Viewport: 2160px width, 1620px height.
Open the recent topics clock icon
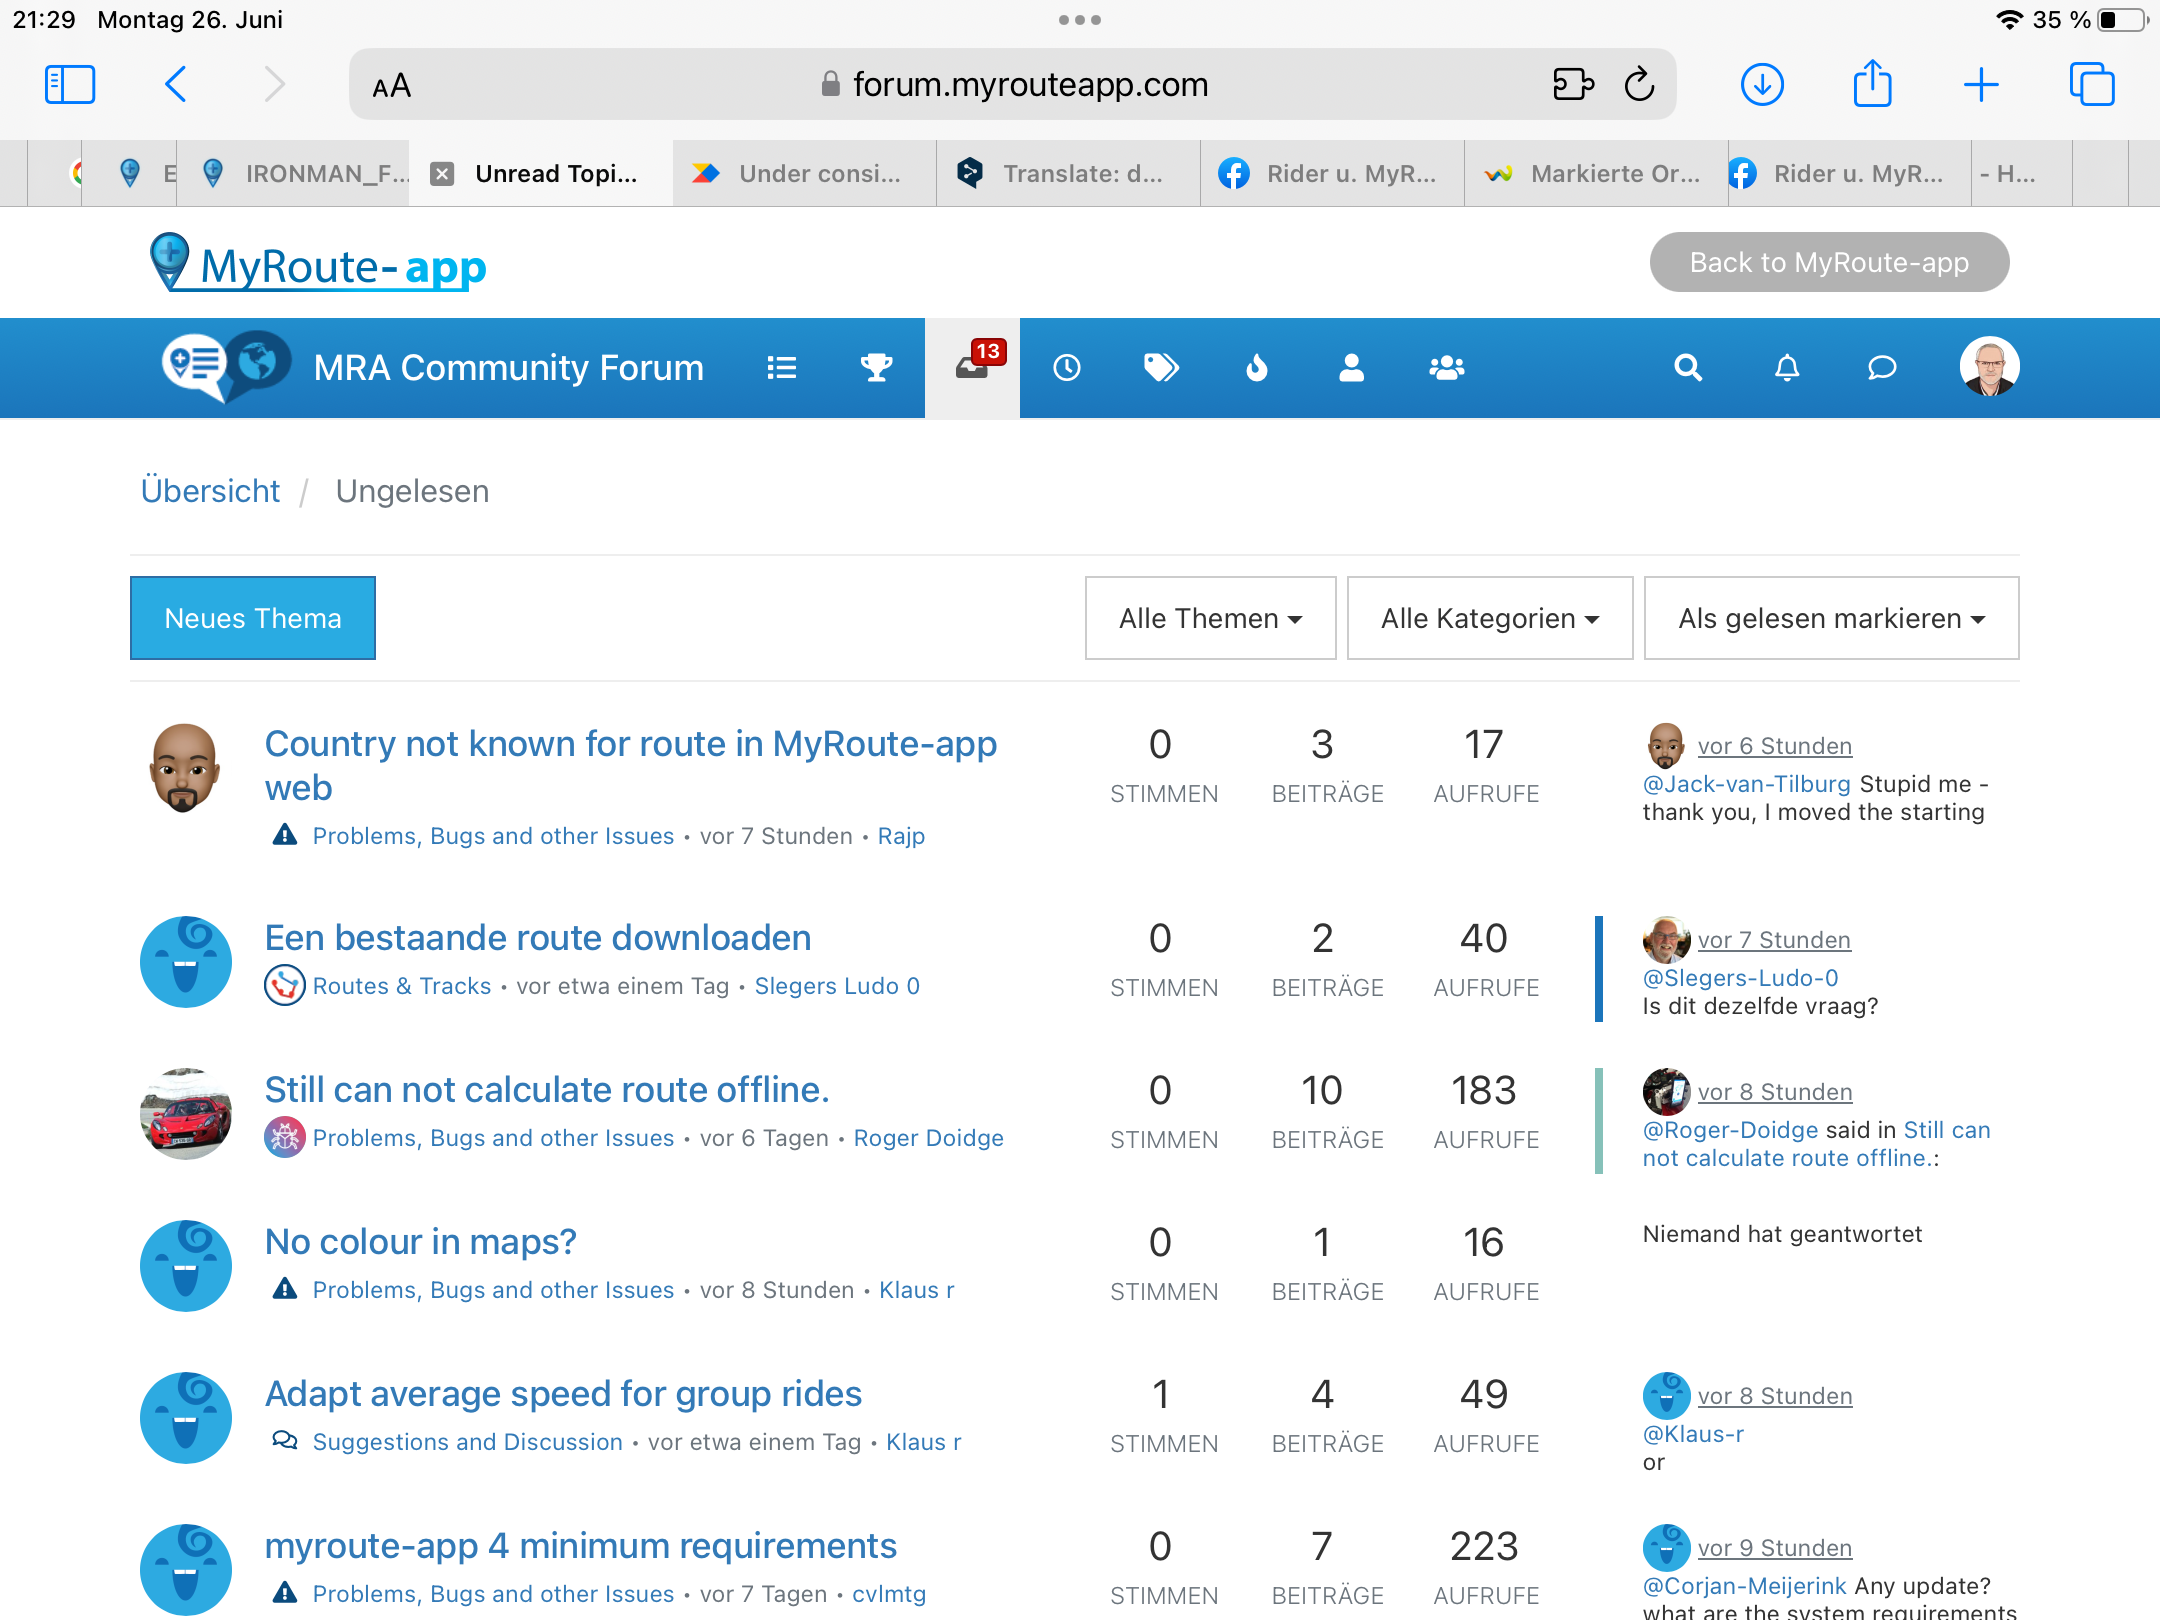coord(1067,368)
